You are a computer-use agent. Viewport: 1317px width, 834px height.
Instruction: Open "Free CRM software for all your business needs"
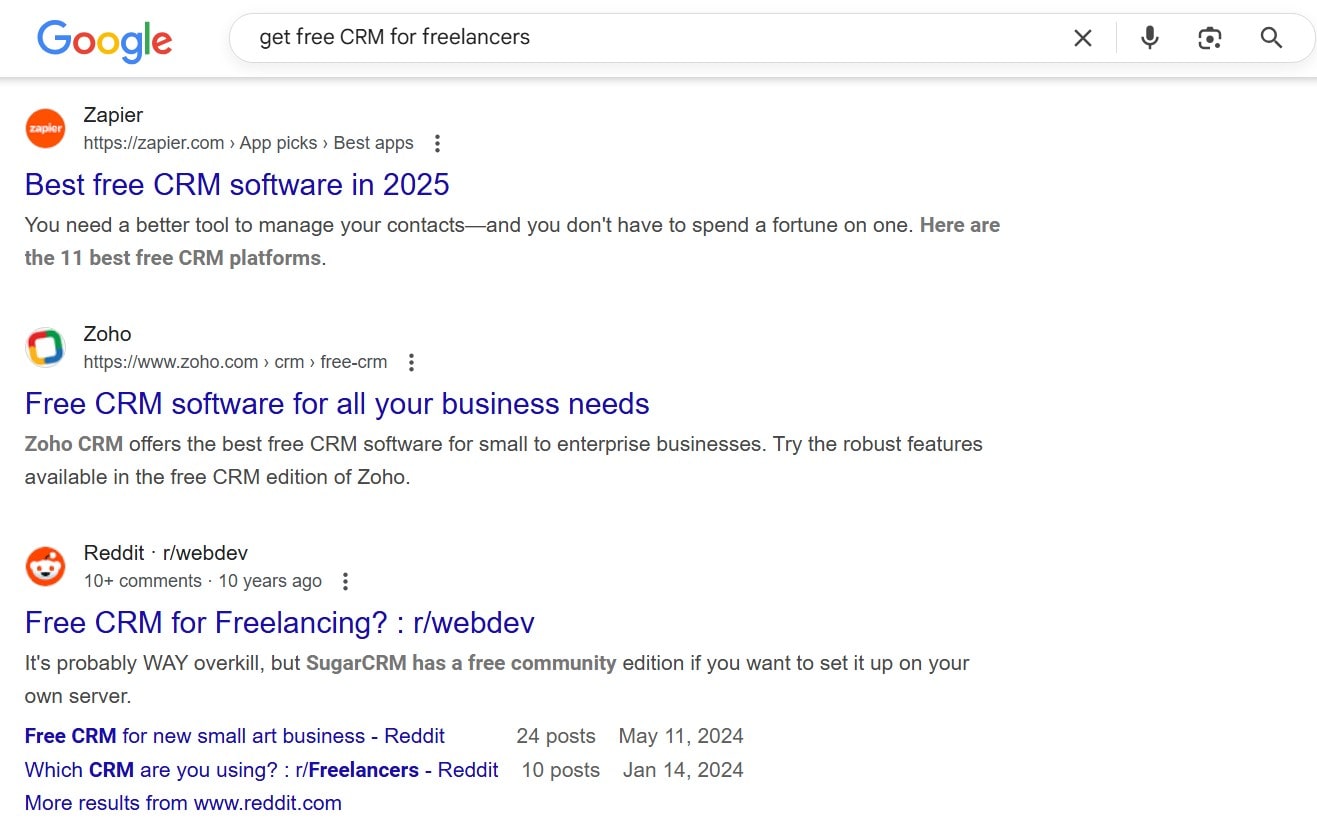coord(337,404)
